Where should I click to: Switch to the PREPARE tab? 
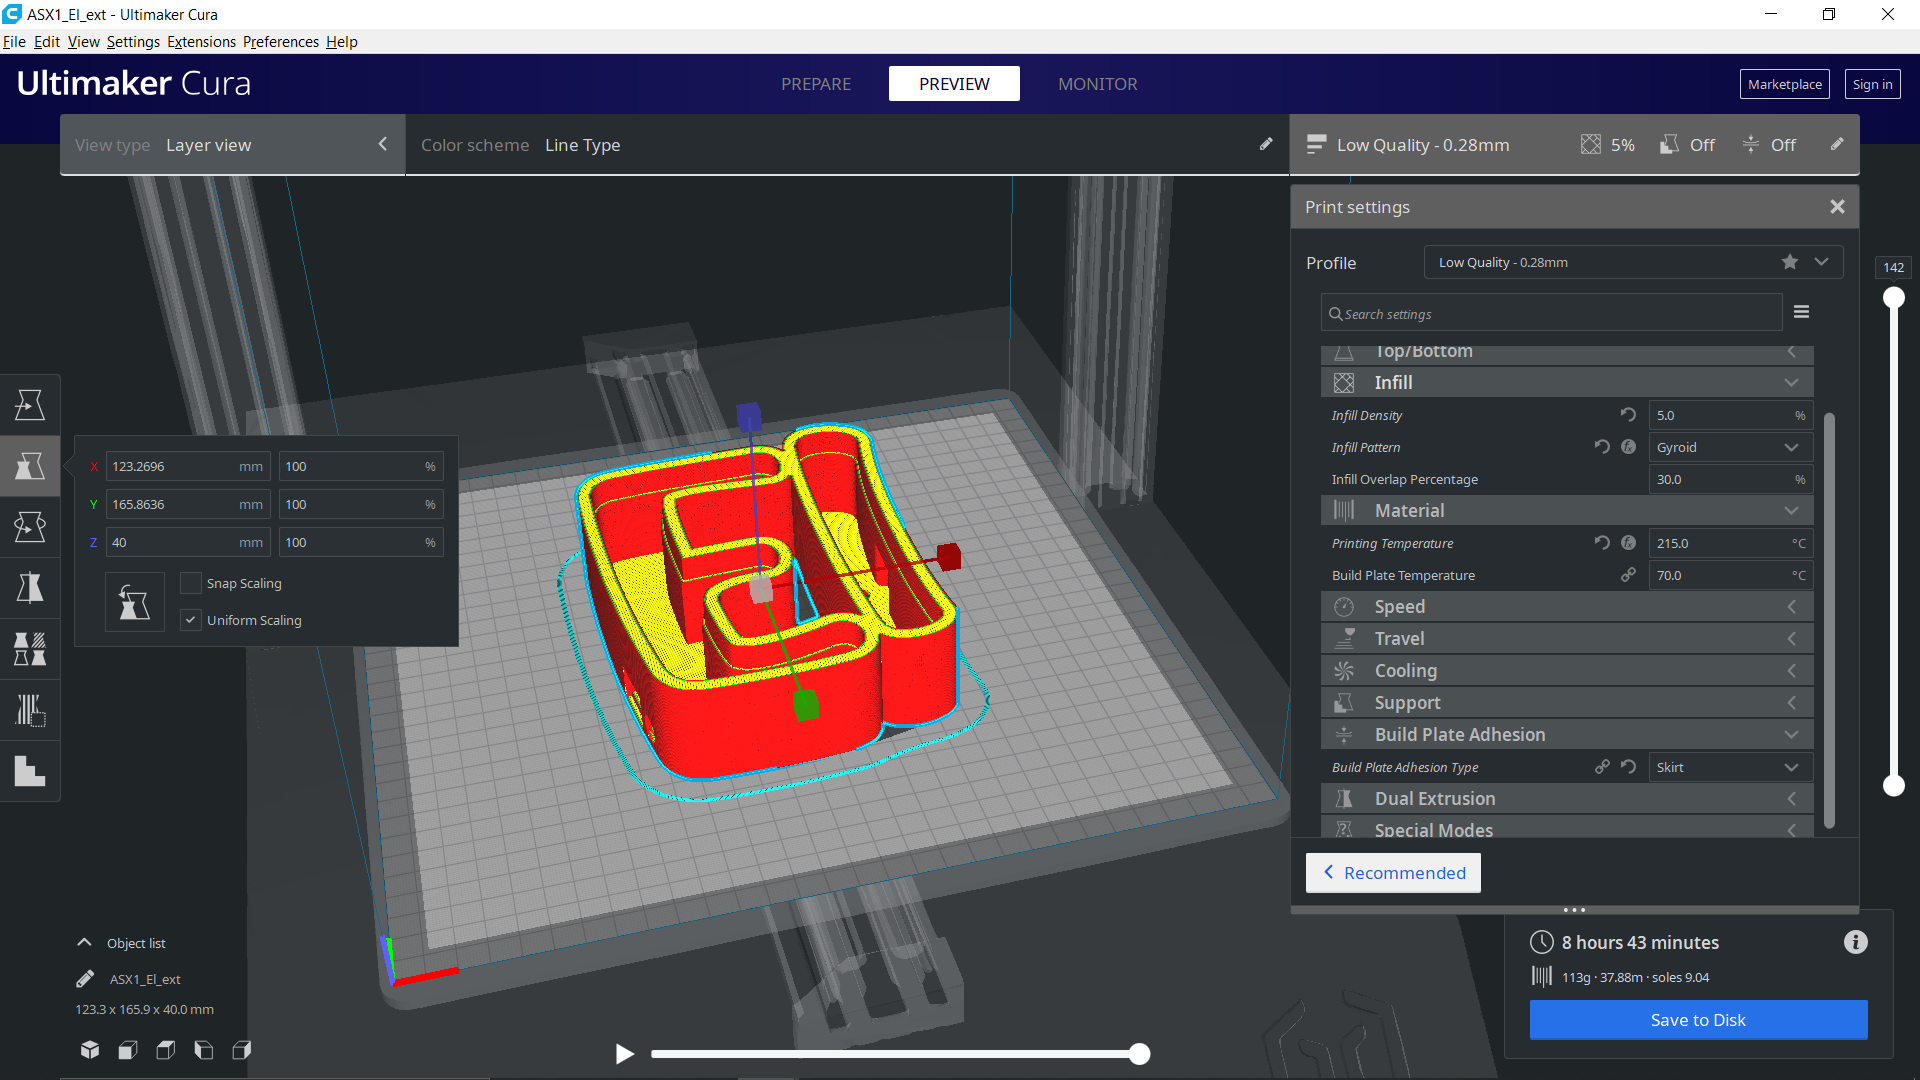816,84
